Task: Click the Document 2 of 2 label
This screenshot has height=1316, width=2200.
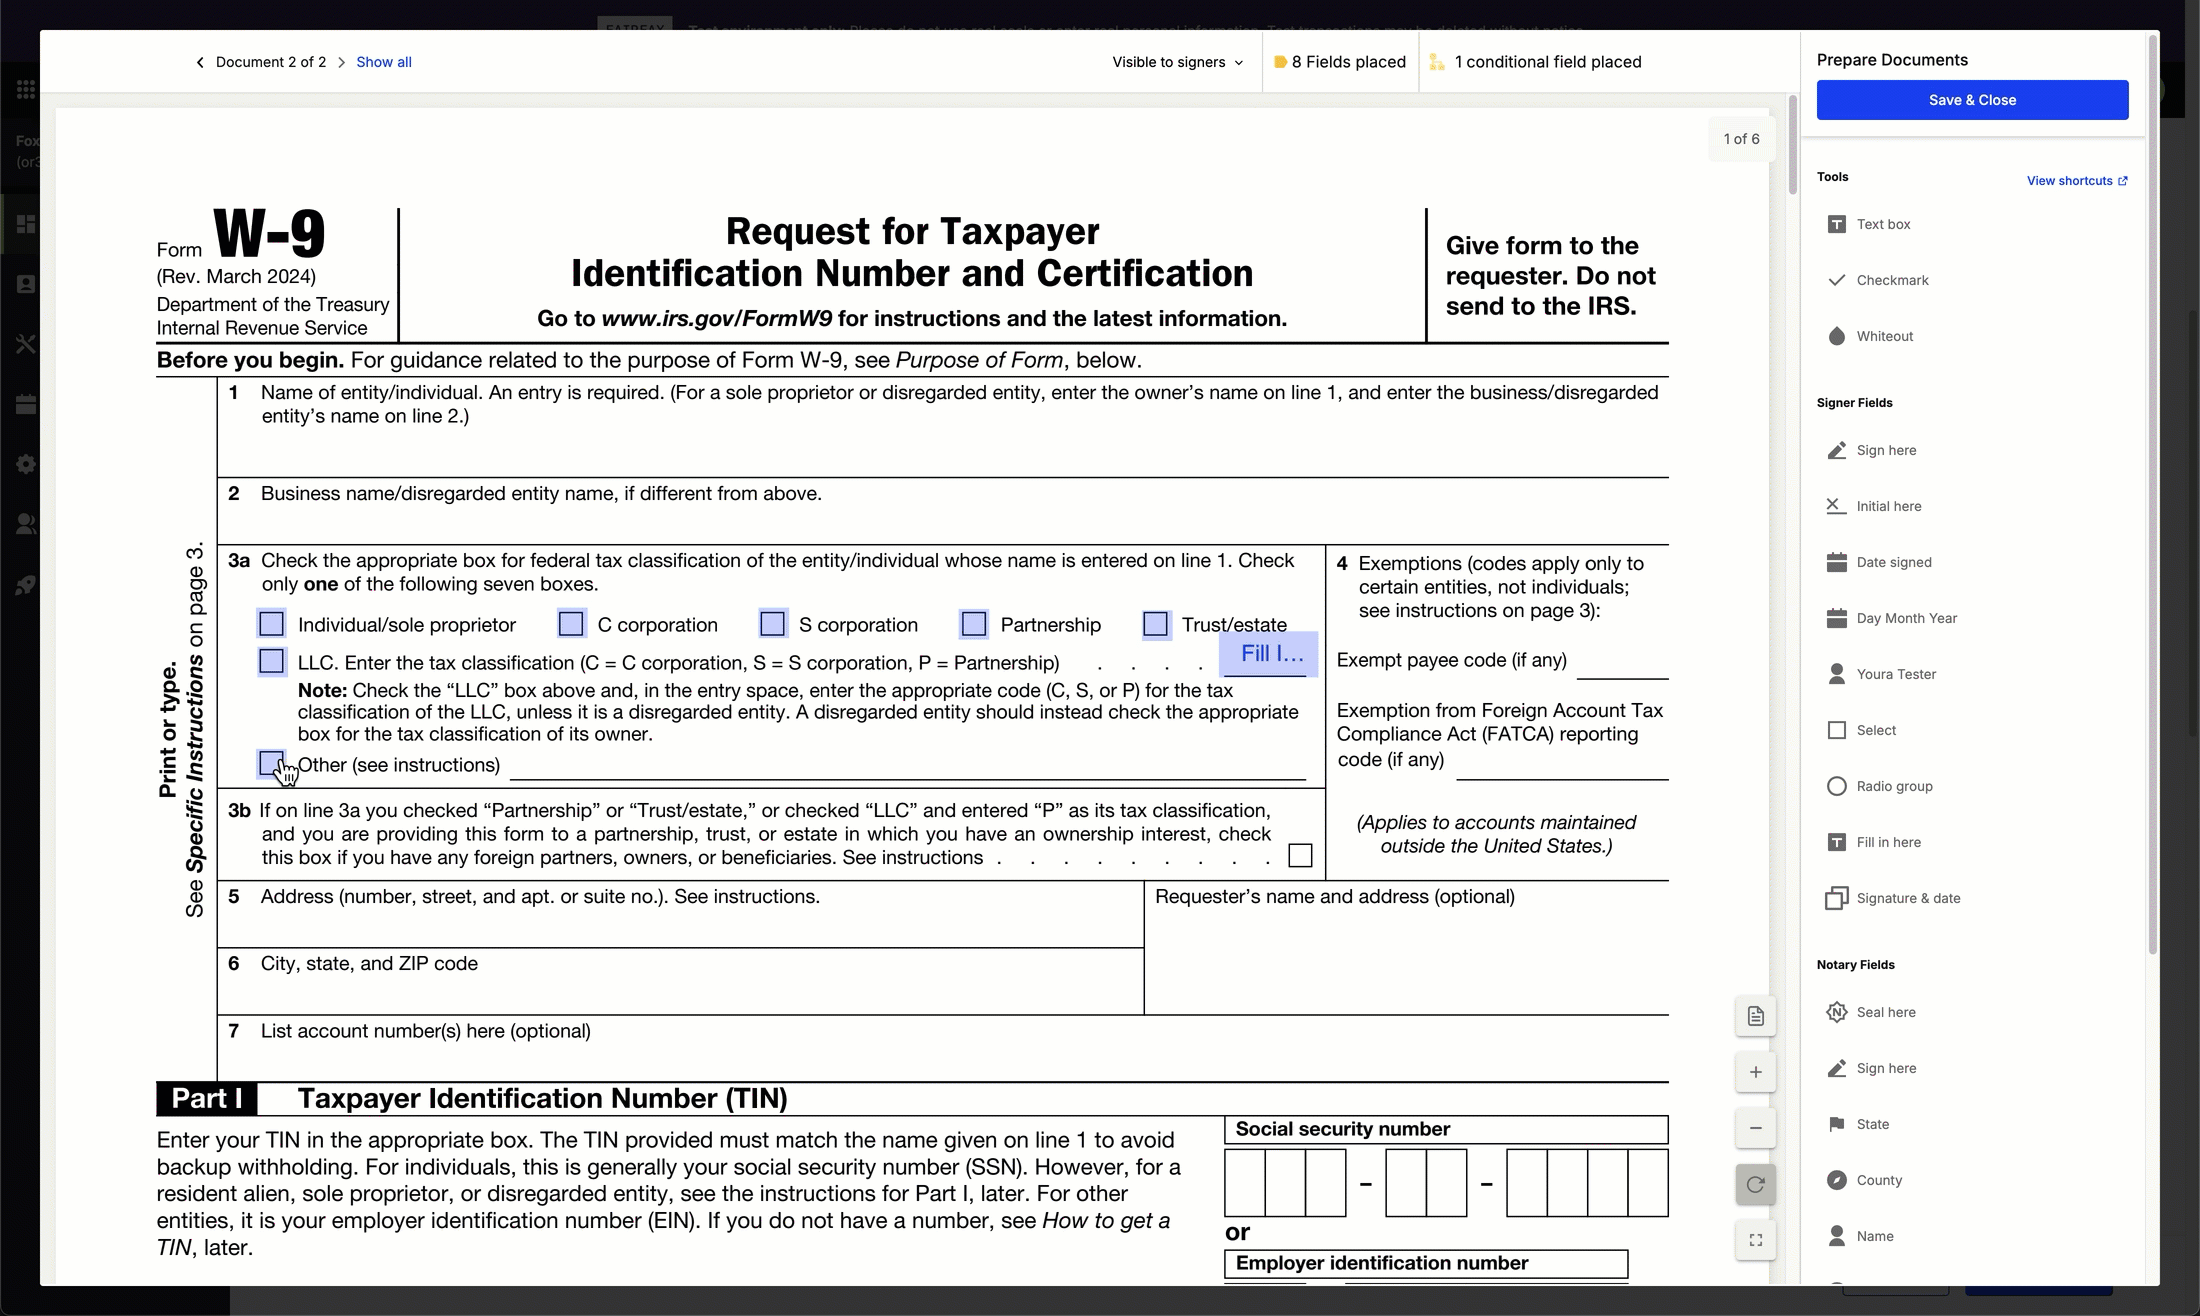Action: click(x=271, y=62)
